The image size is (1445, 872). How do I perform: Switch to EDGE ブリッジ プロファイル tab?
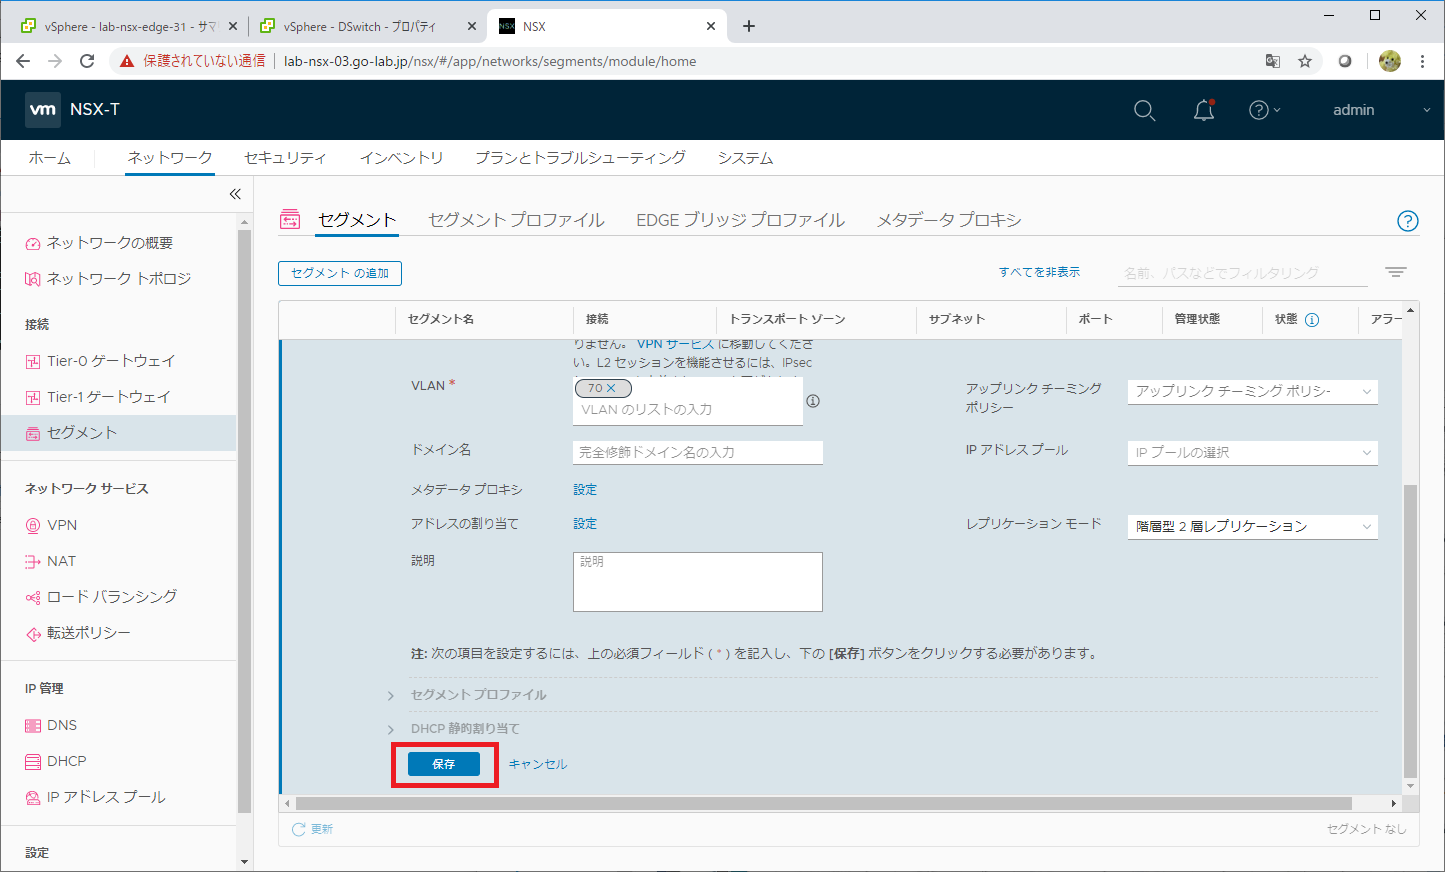pos(740,220)
